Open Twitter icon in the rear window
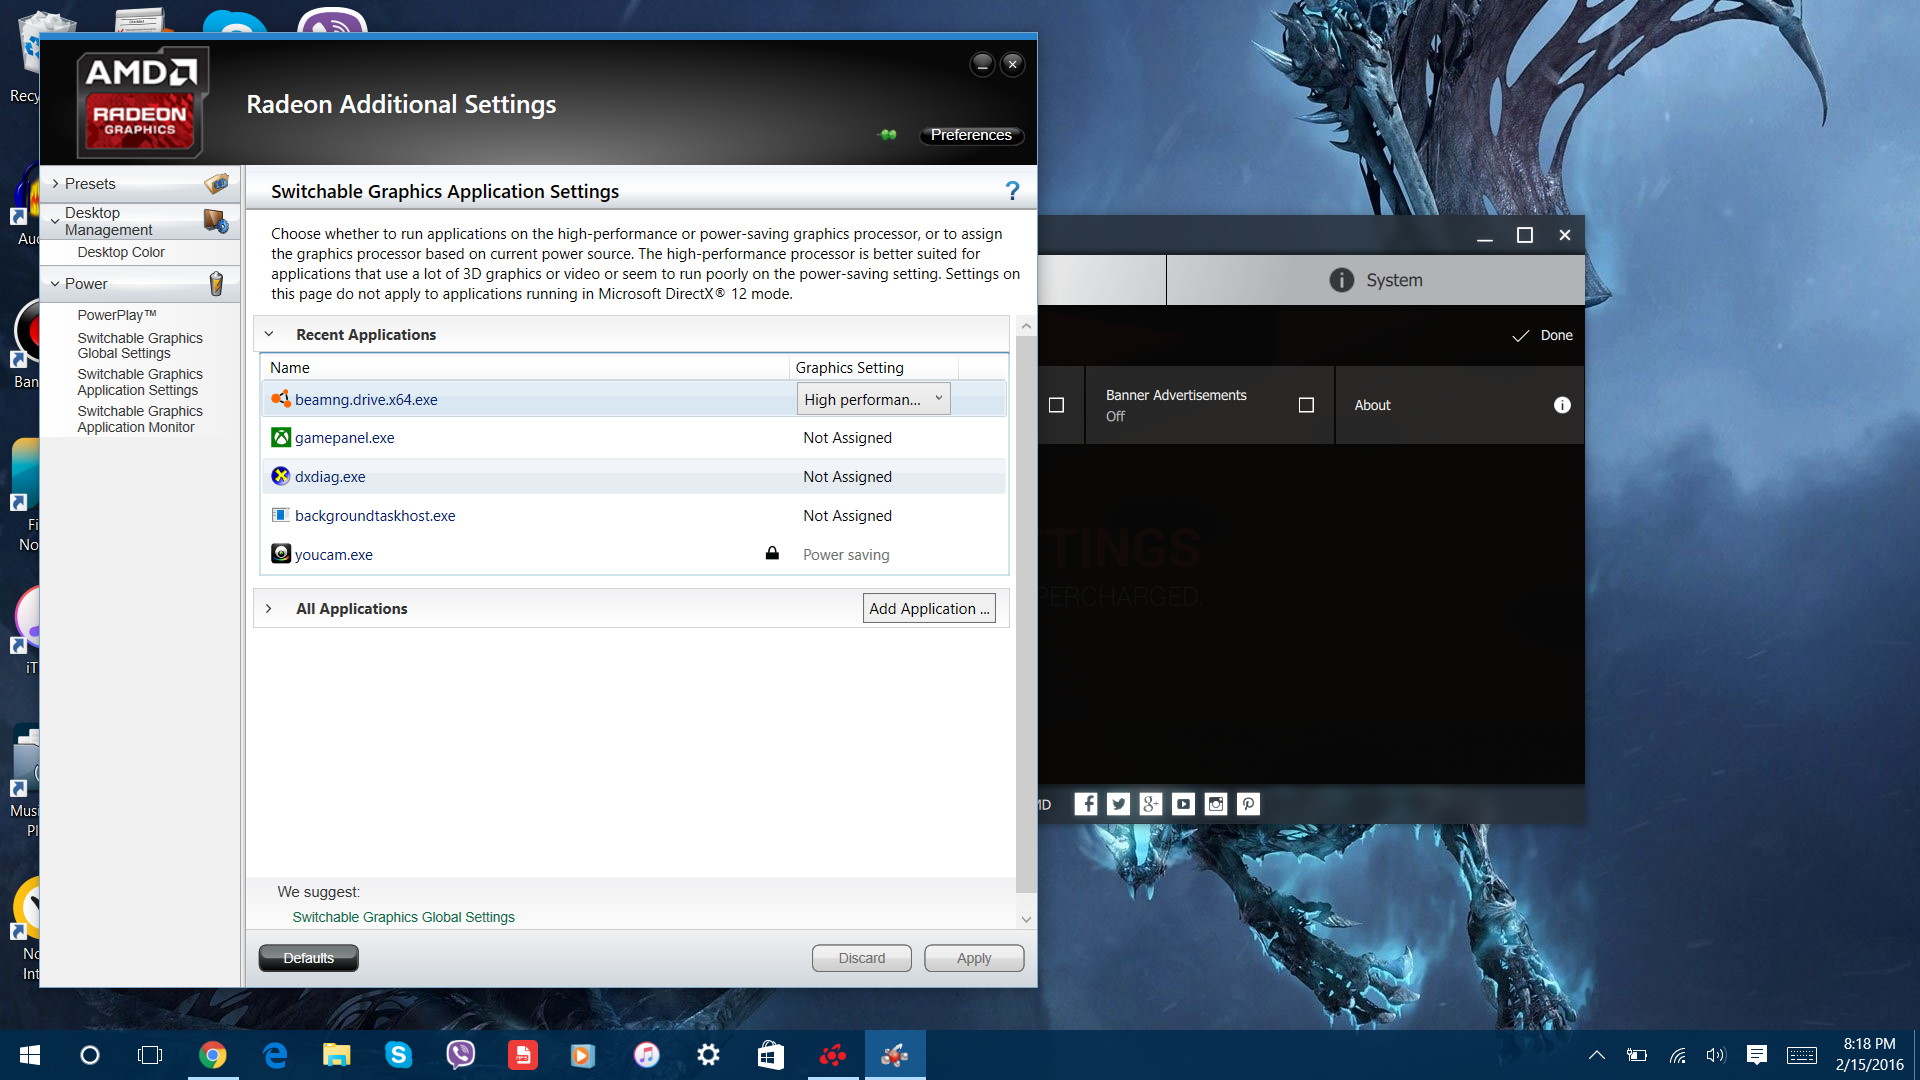The width and height of the screenshot is (1920, 1080). click(x=1119, y=804)
